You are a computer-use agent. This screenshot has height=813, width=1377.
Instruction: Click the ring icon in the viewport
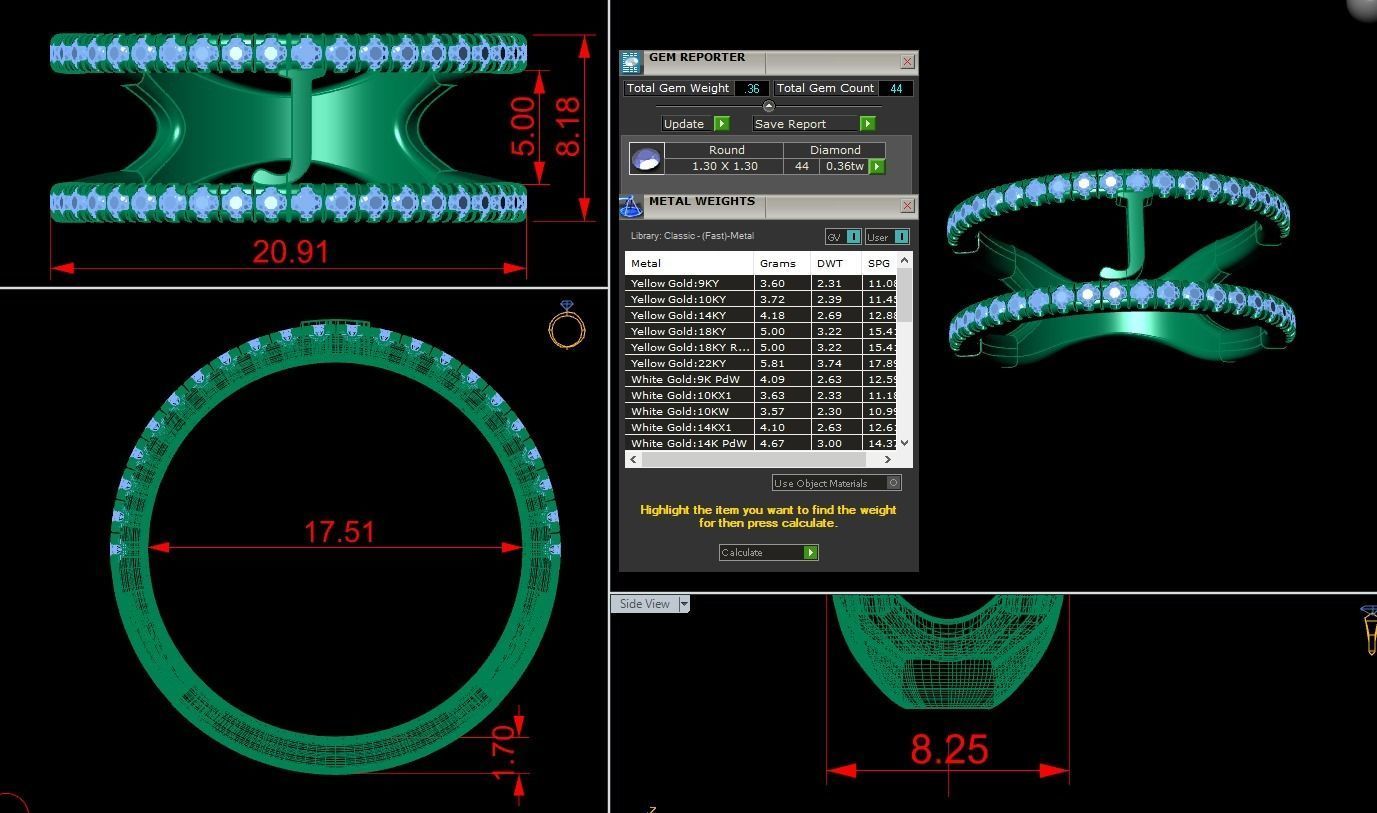(x=567, y=324)
